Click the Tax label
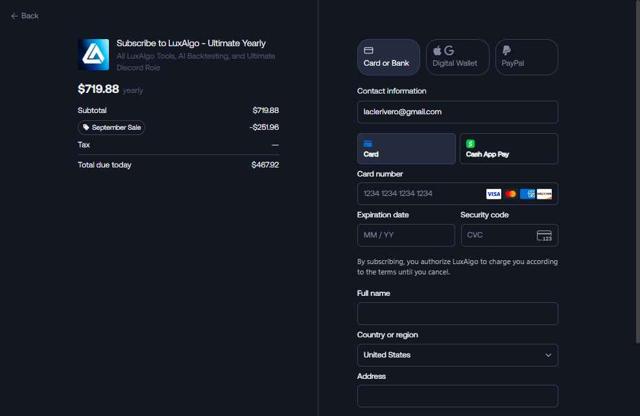Screen dimensions: 640x416 pos(84,145)
